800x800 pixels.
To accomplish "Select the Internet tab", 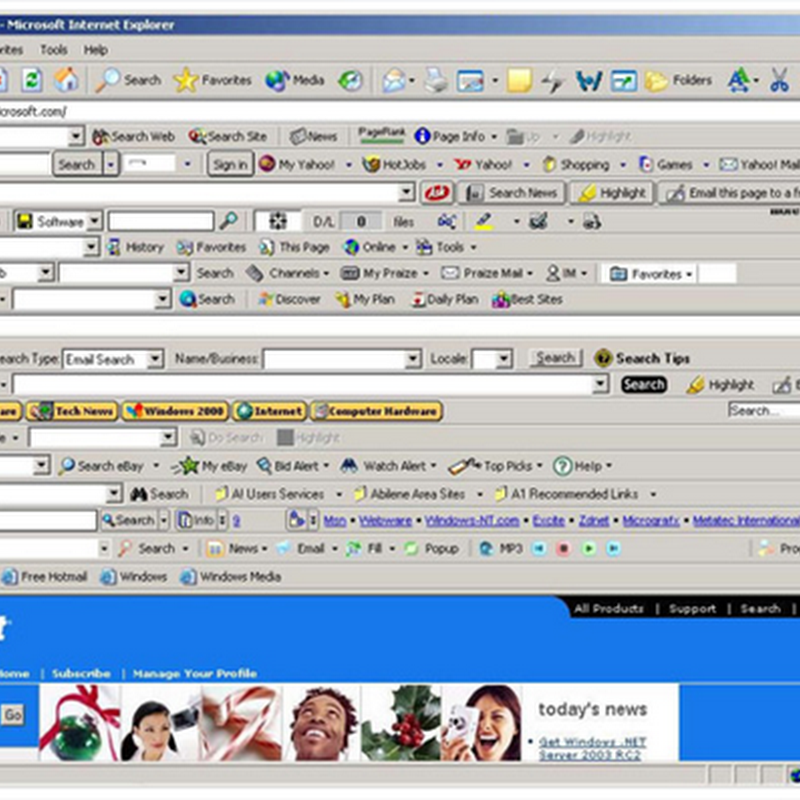I will tap(269, 411).
